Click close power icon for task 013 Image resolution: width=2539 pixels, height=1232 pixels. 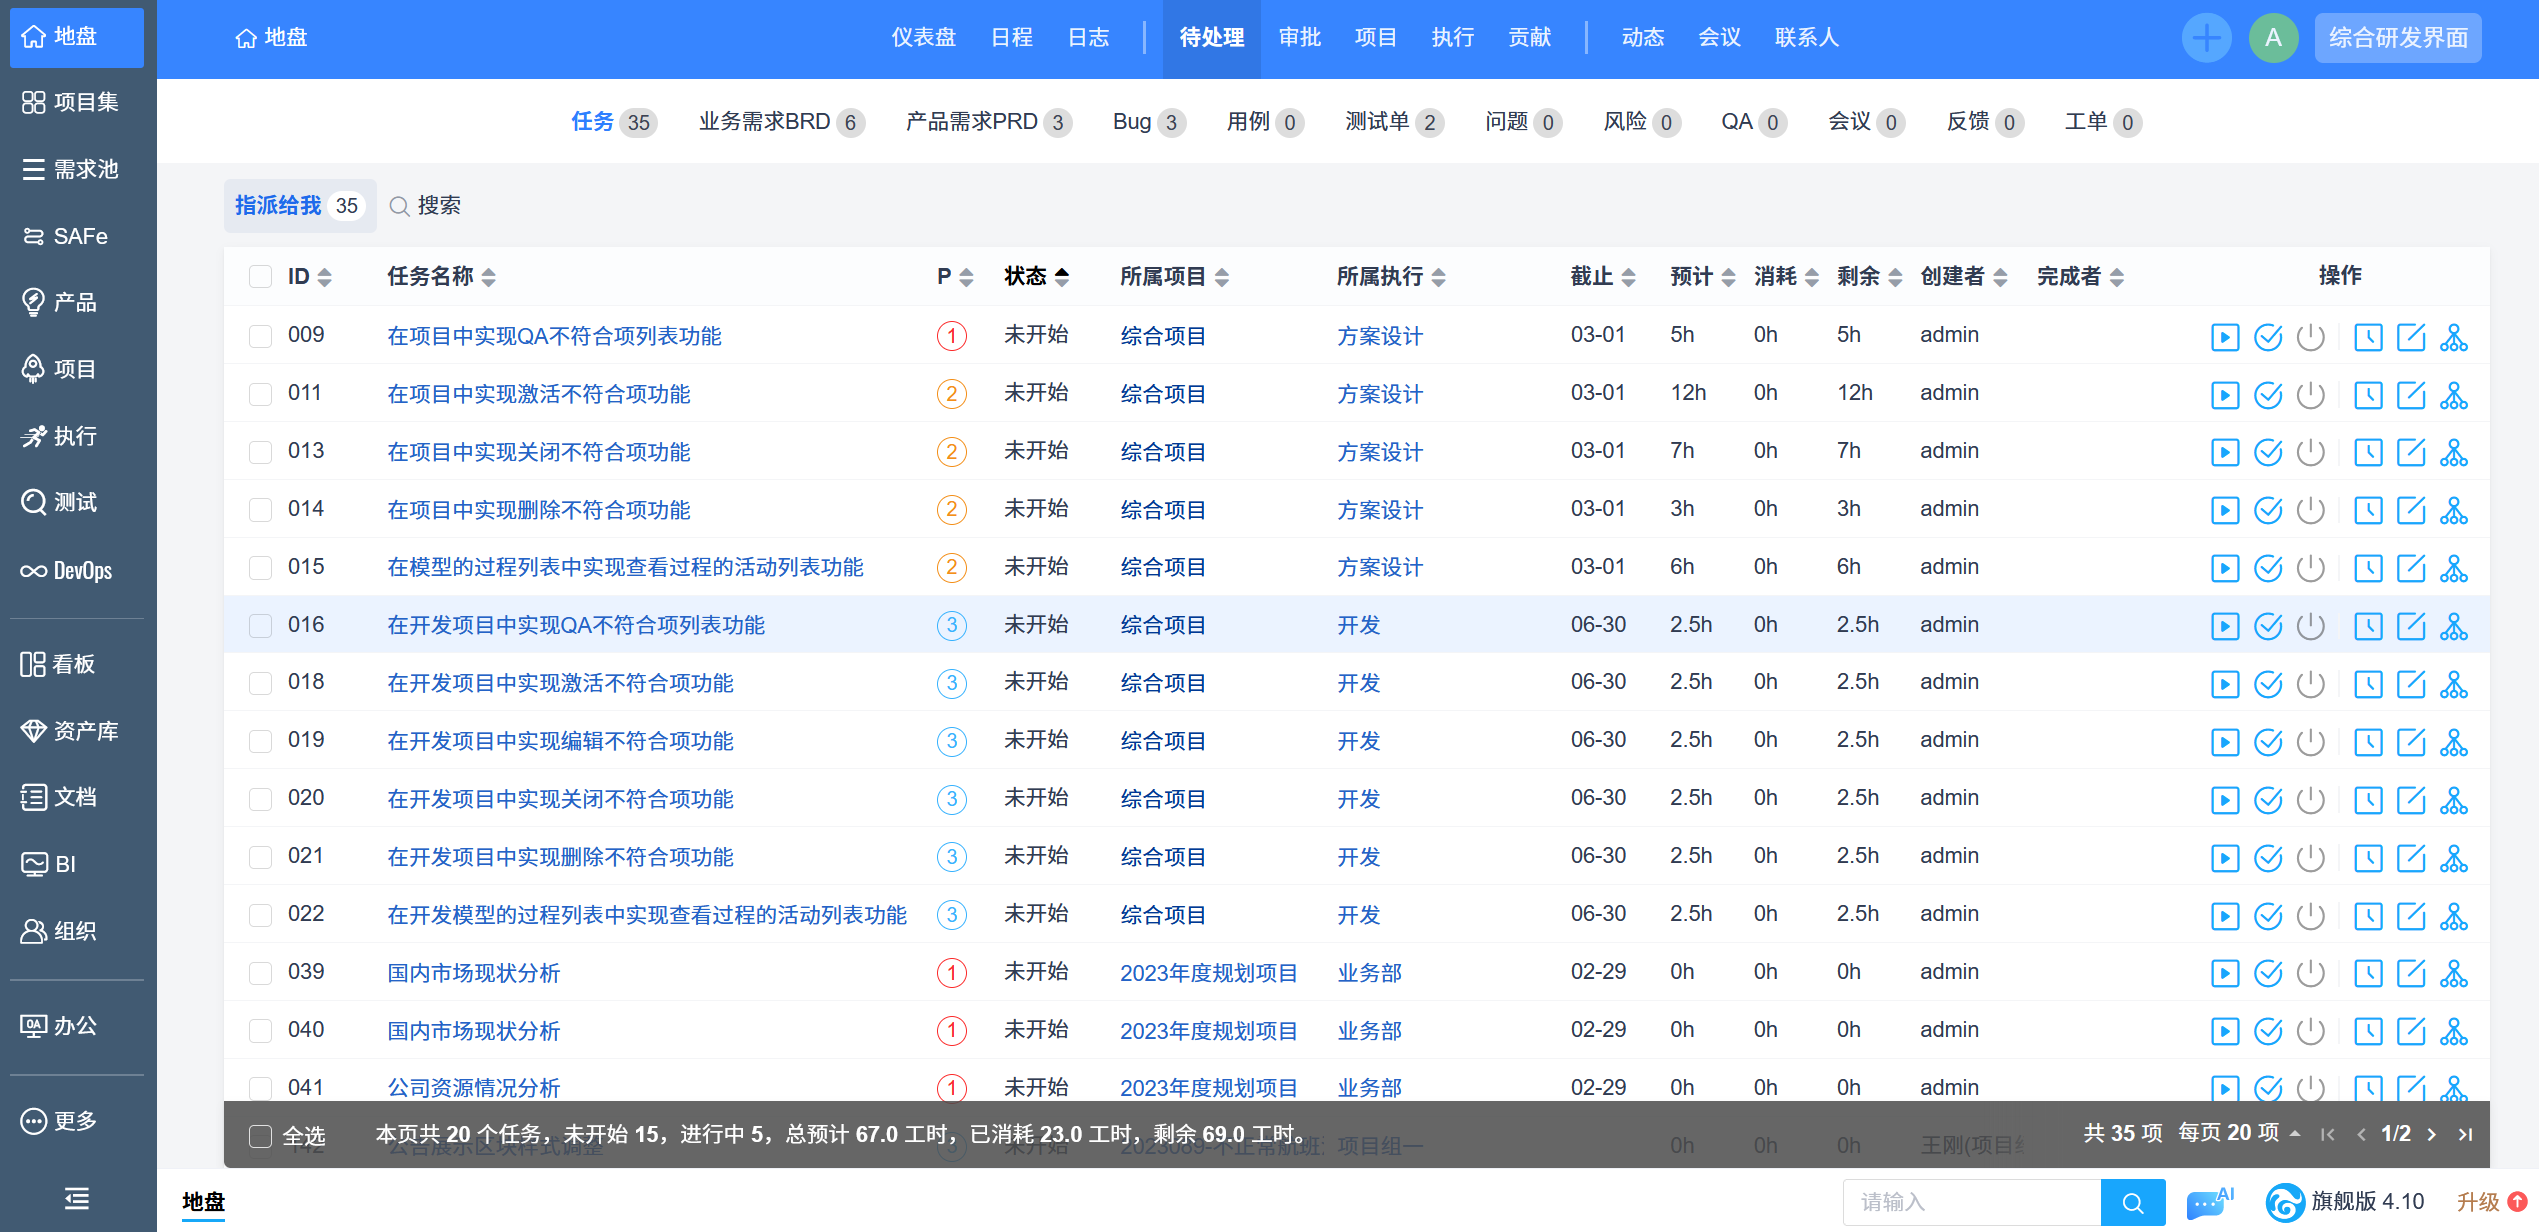(2310, 453)
